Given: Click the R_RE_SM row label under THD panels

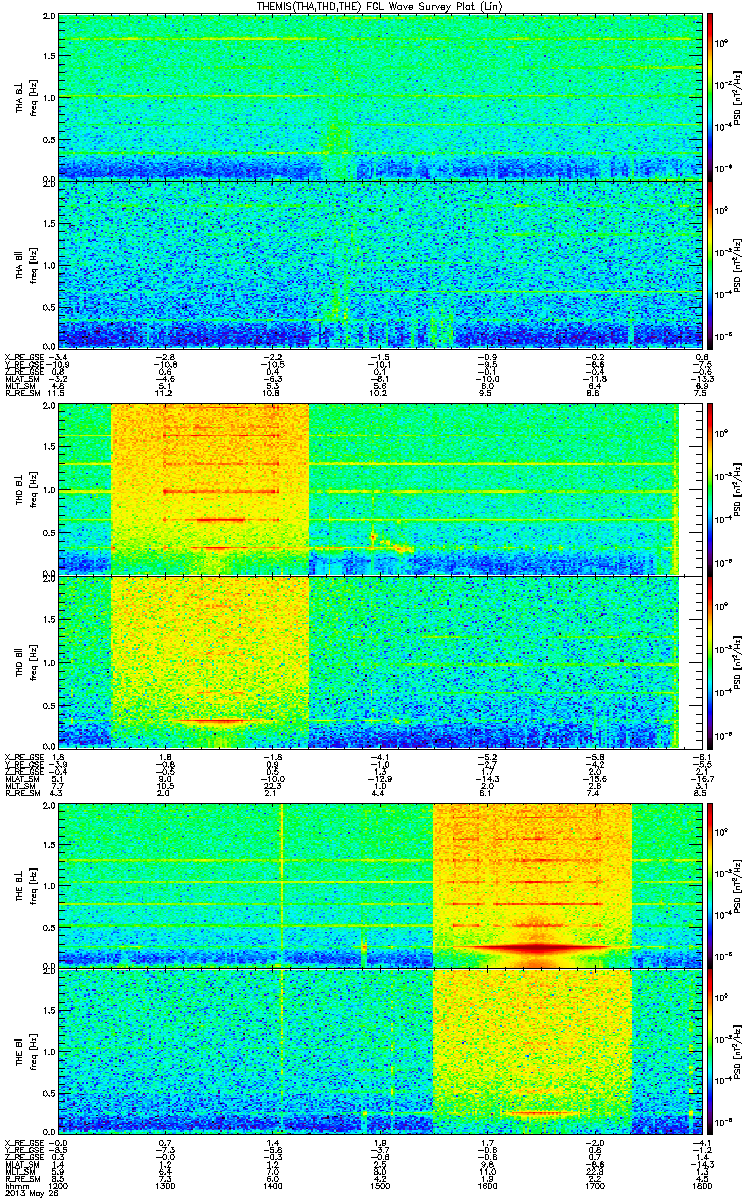Looking at the screenshot, I should pyautogui.click(x=24, y=791).
